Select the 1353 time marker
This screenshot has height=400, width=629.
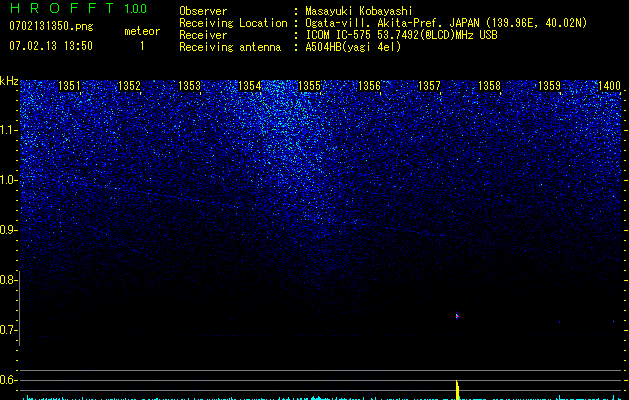pos(189,86)
